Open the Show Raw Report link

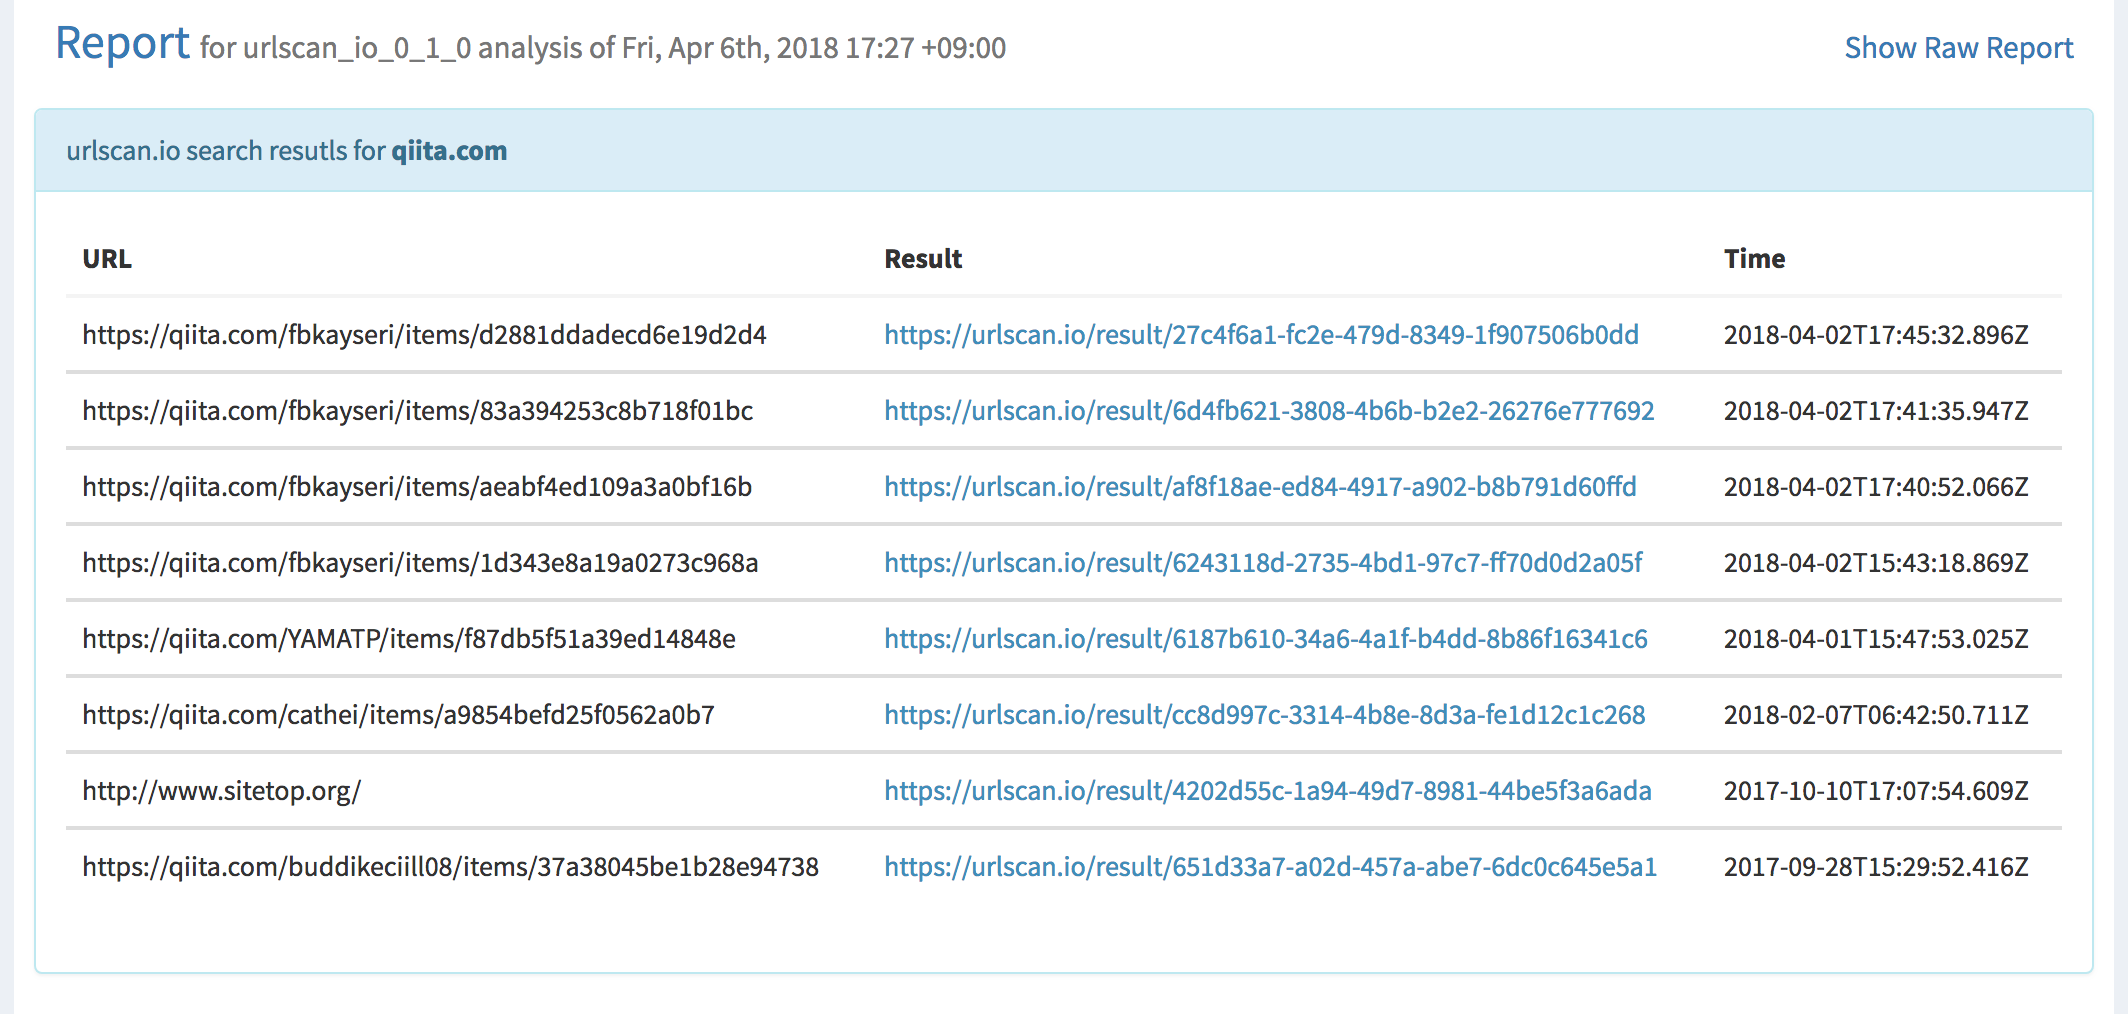(x=1958, y=48)
